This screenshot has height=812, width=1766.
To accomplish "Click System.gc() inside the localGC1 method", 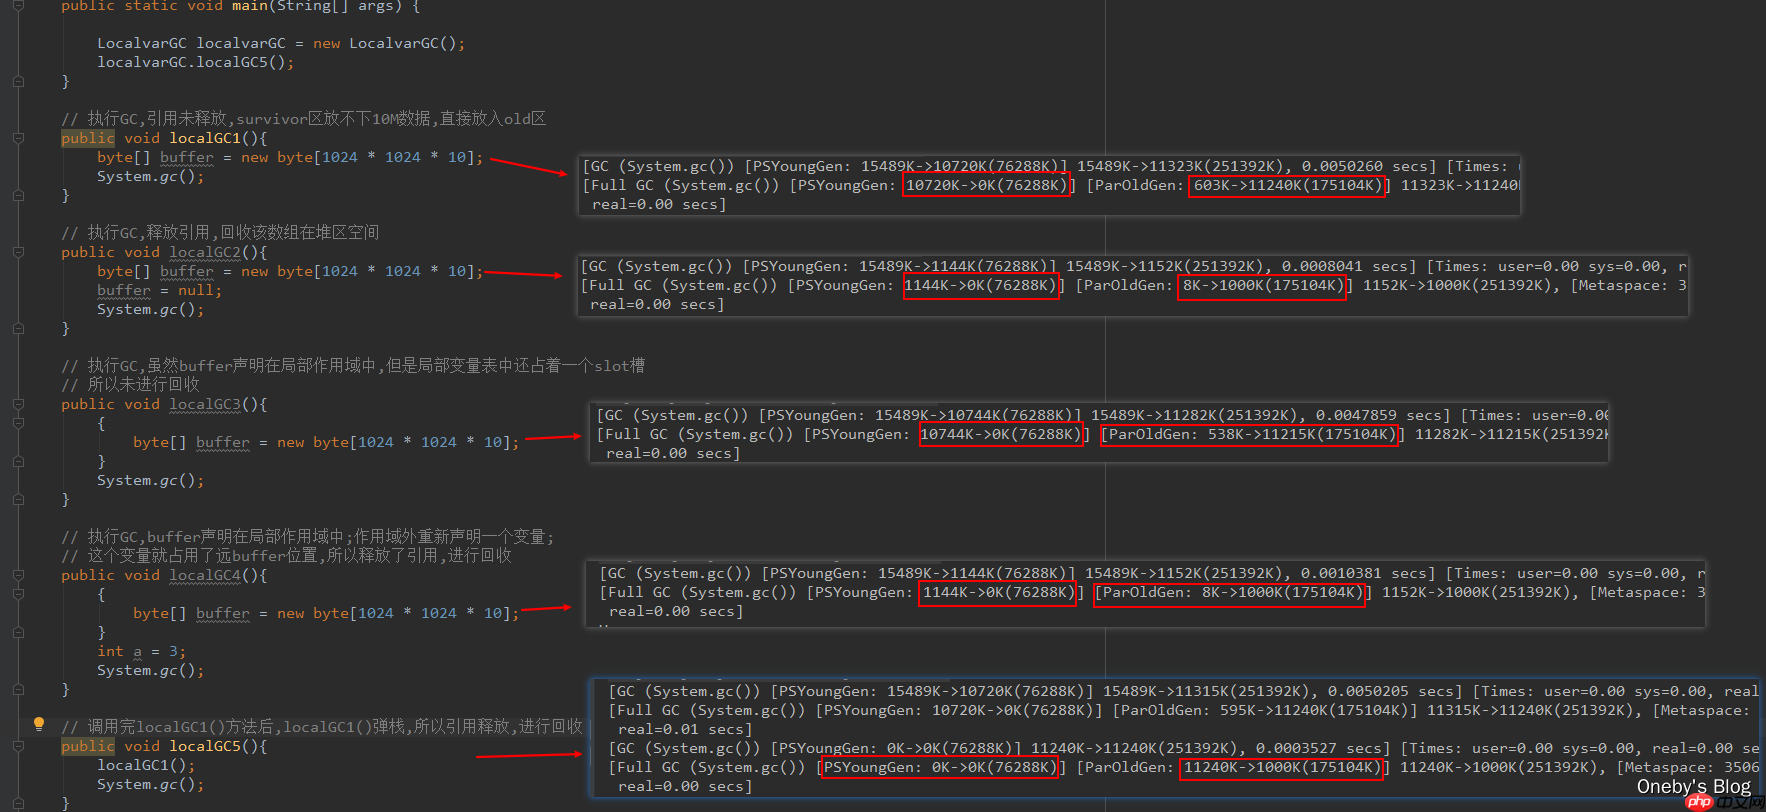I will (150, 176).
